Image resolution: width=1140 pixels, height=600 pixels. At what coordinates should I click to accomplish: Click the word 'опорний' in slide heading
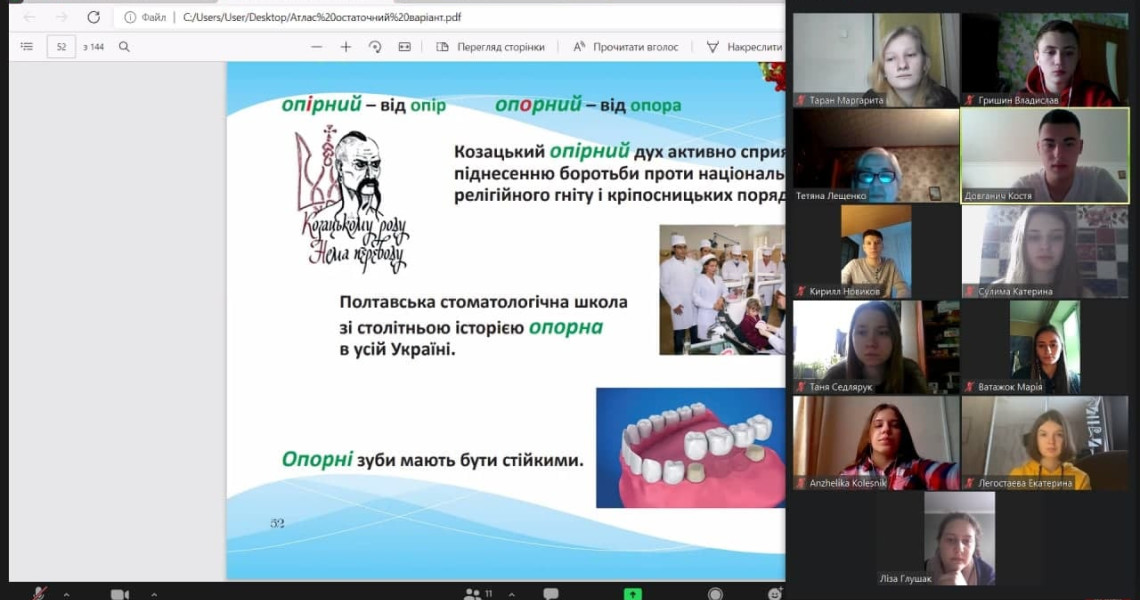pyautogui.click(x=539, y=105)
